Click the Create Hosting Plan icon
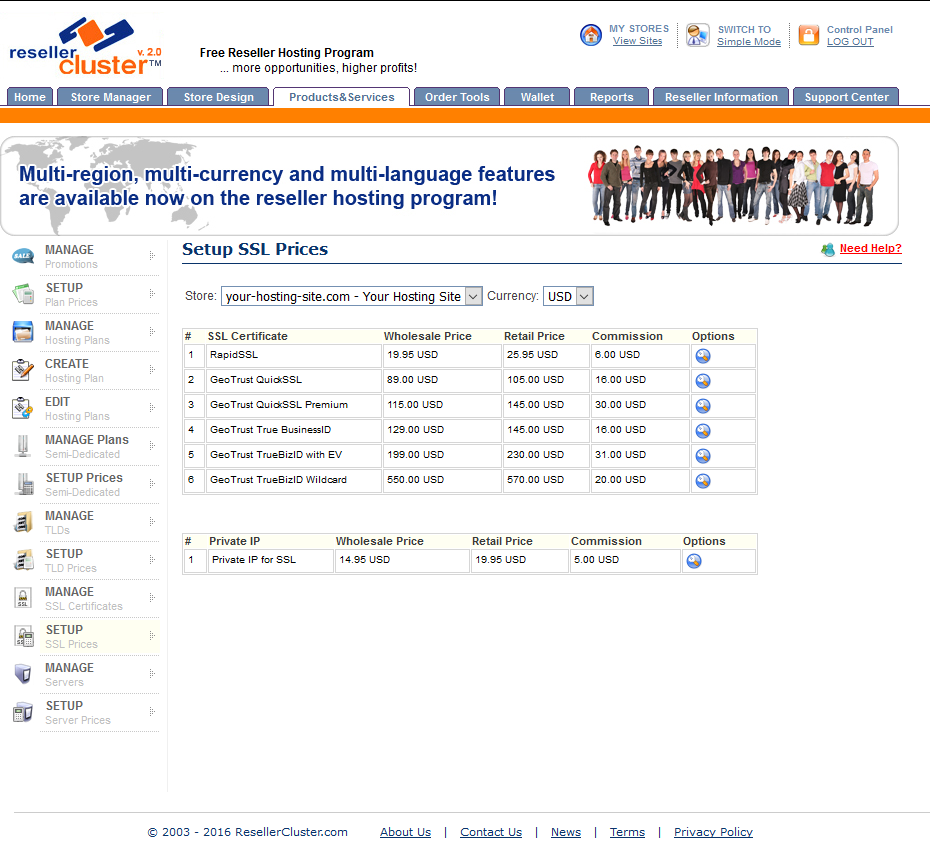 coord(23,370)
